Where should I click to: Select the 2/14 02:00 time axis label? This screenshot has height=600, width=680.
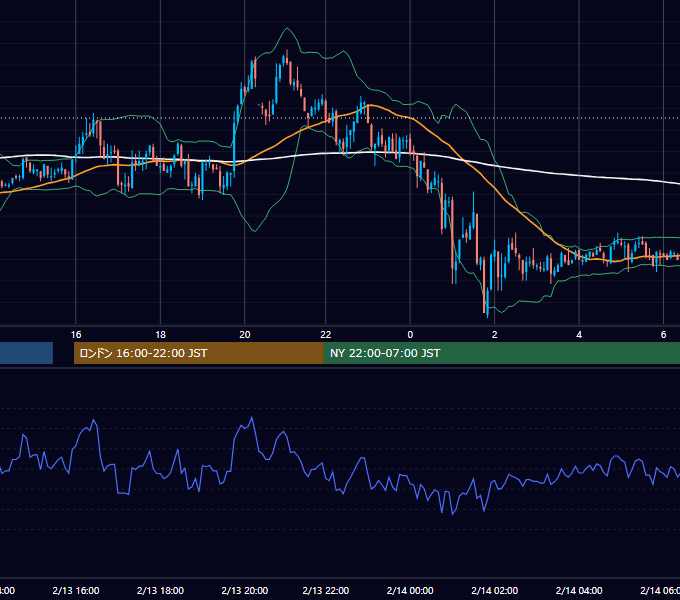click(494, 590)
